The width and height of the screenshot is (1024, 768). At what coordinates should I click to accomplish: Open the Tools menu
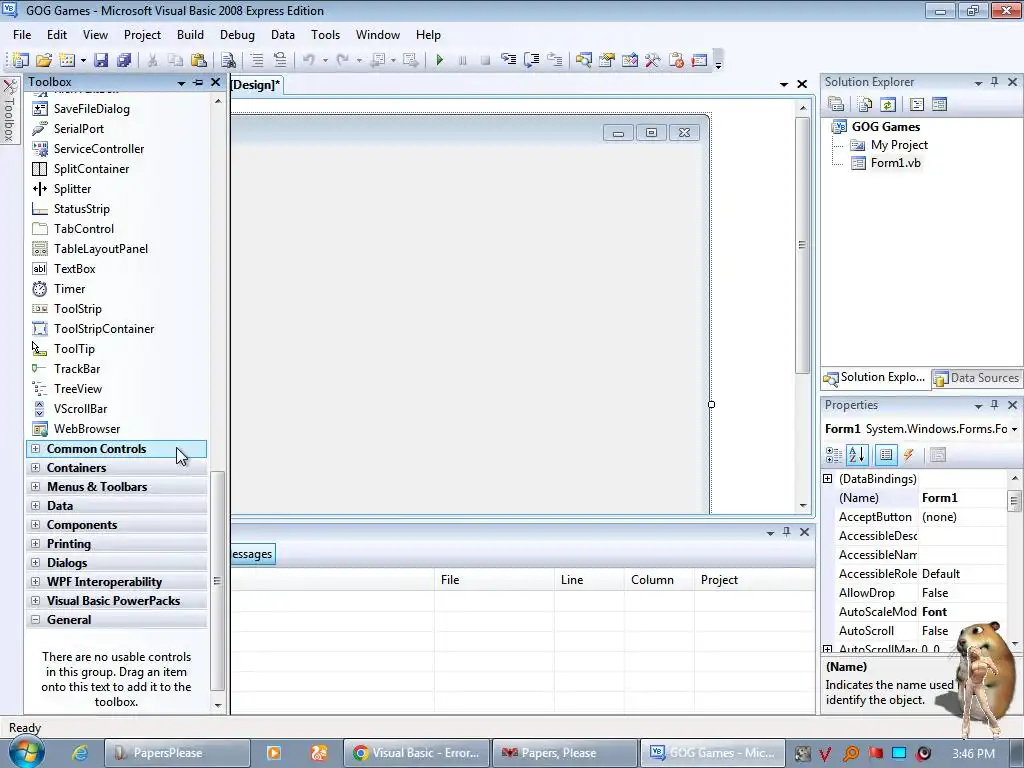tap(325, 35)
